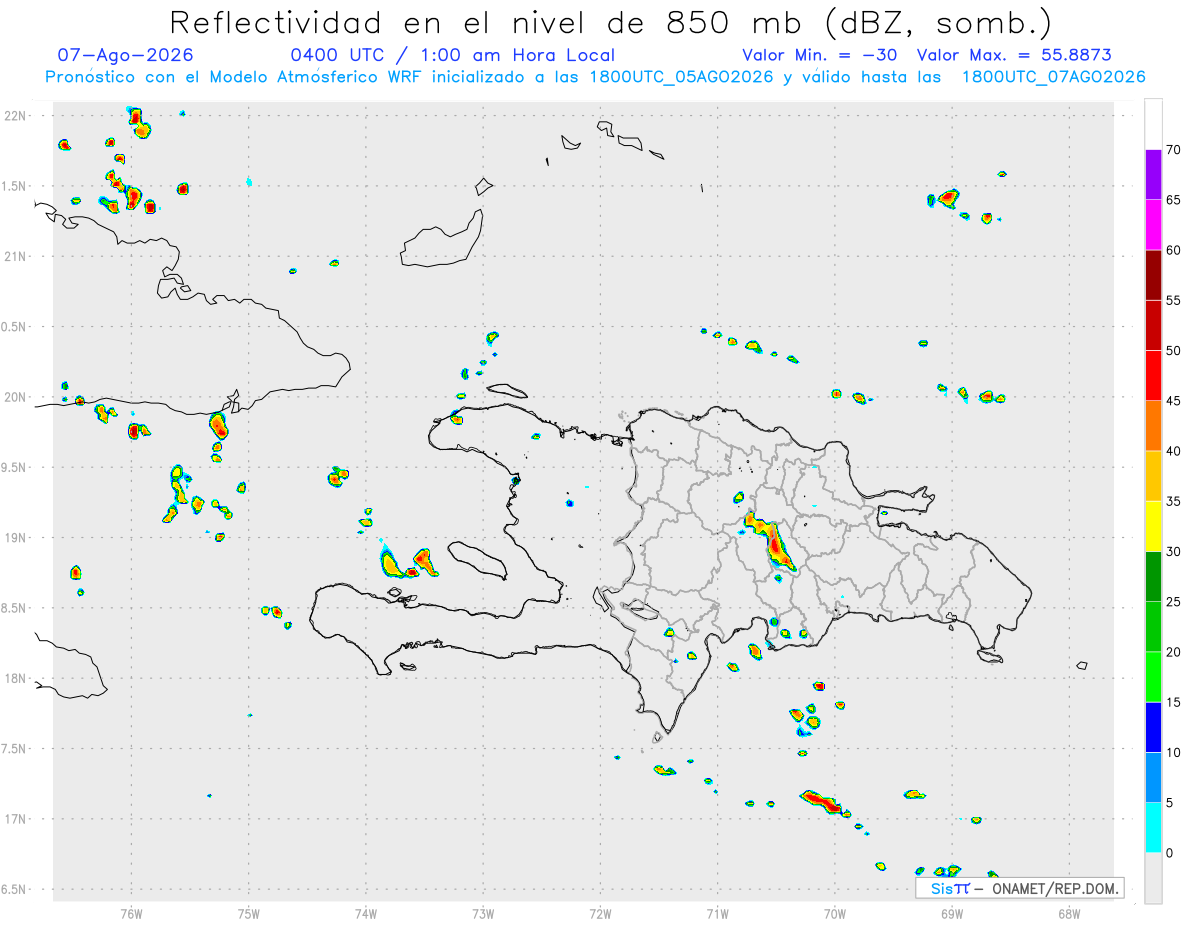The width and height of the screenshot is (1200, 927).
Task: Click the latitude axis label '19N'
Action: (x=16, y=538)
